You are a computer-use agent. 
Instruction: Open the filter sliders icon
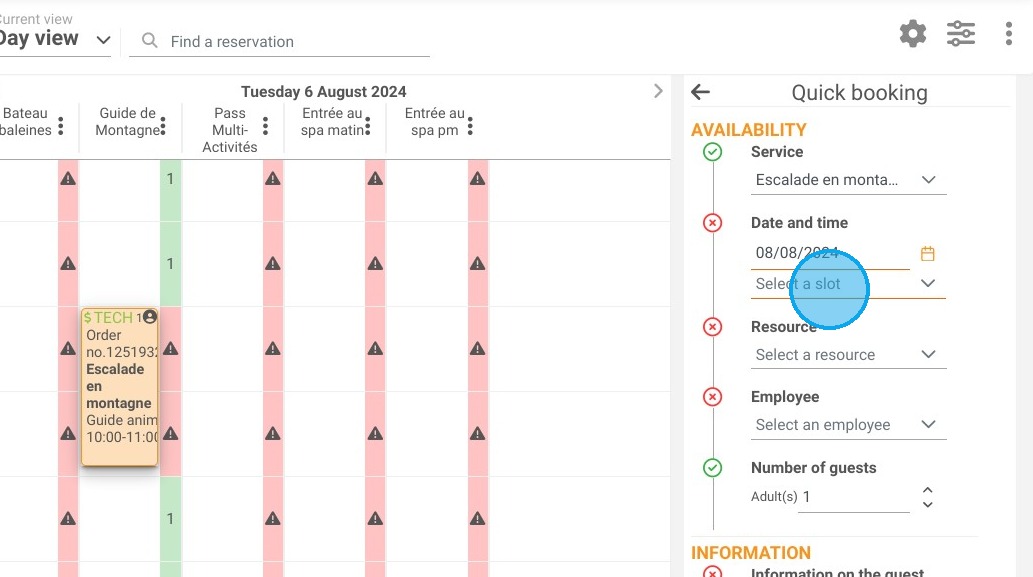pos(961,34)
